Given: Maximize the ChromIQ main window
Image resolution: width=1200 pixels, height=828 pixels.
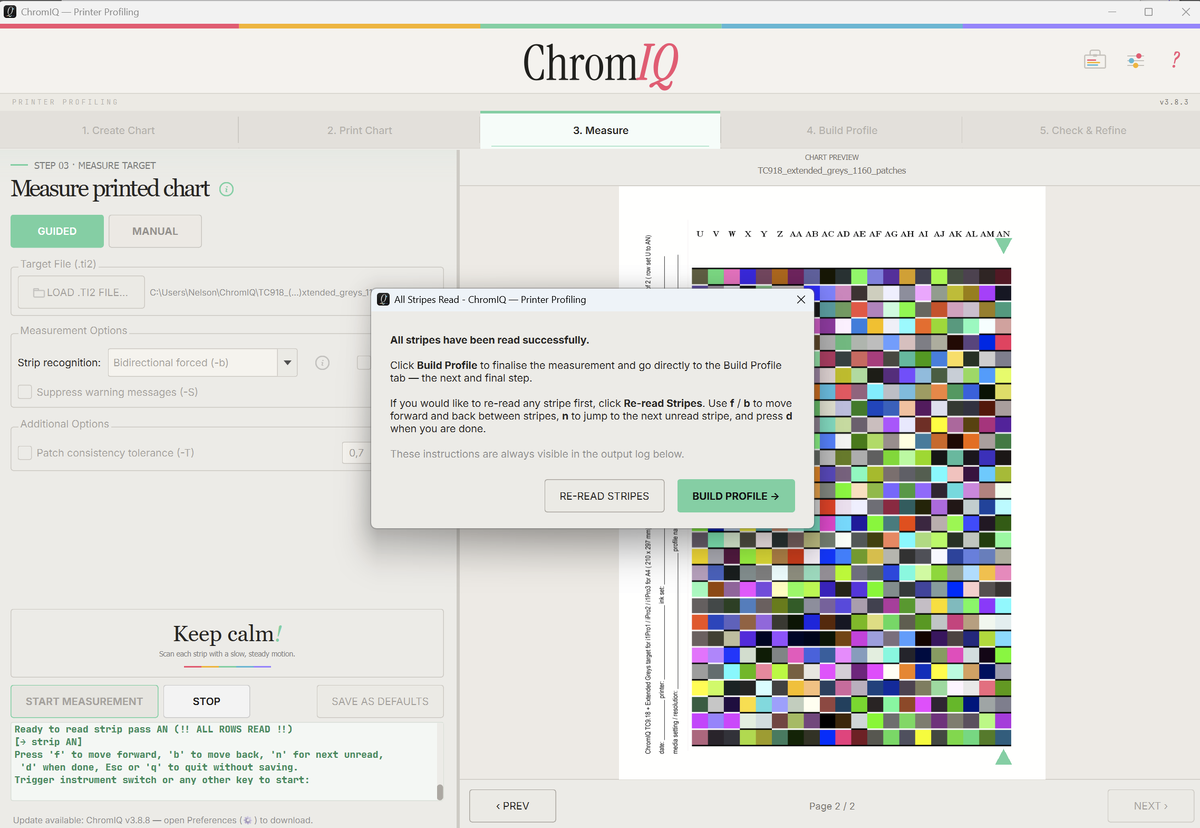Looking at the screenshot, I should (1148, 12).
